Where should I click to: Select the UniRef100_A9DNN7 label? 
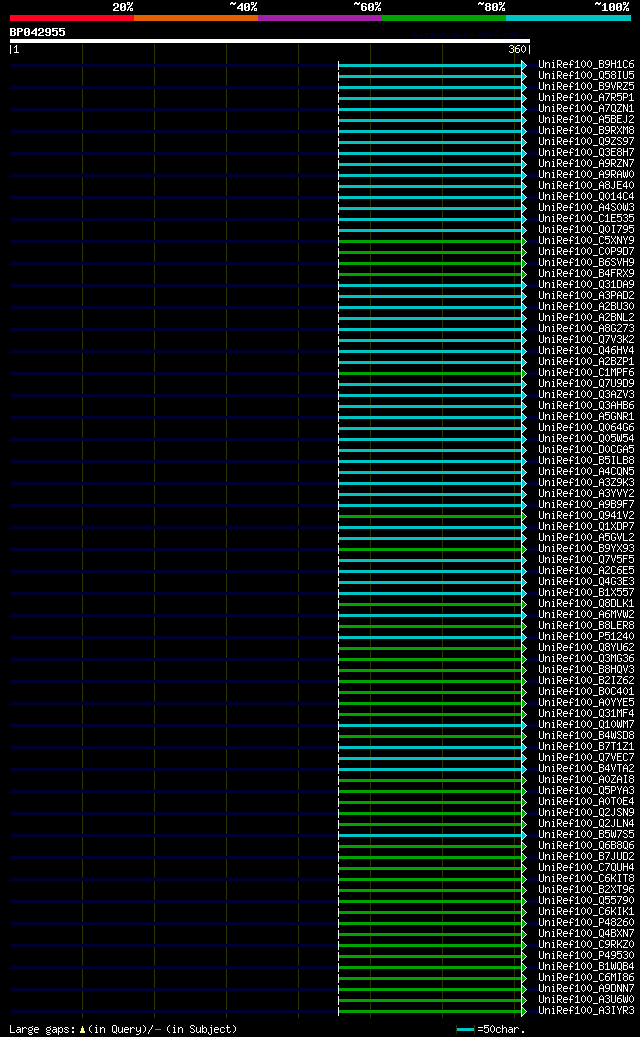click(586, 989)
